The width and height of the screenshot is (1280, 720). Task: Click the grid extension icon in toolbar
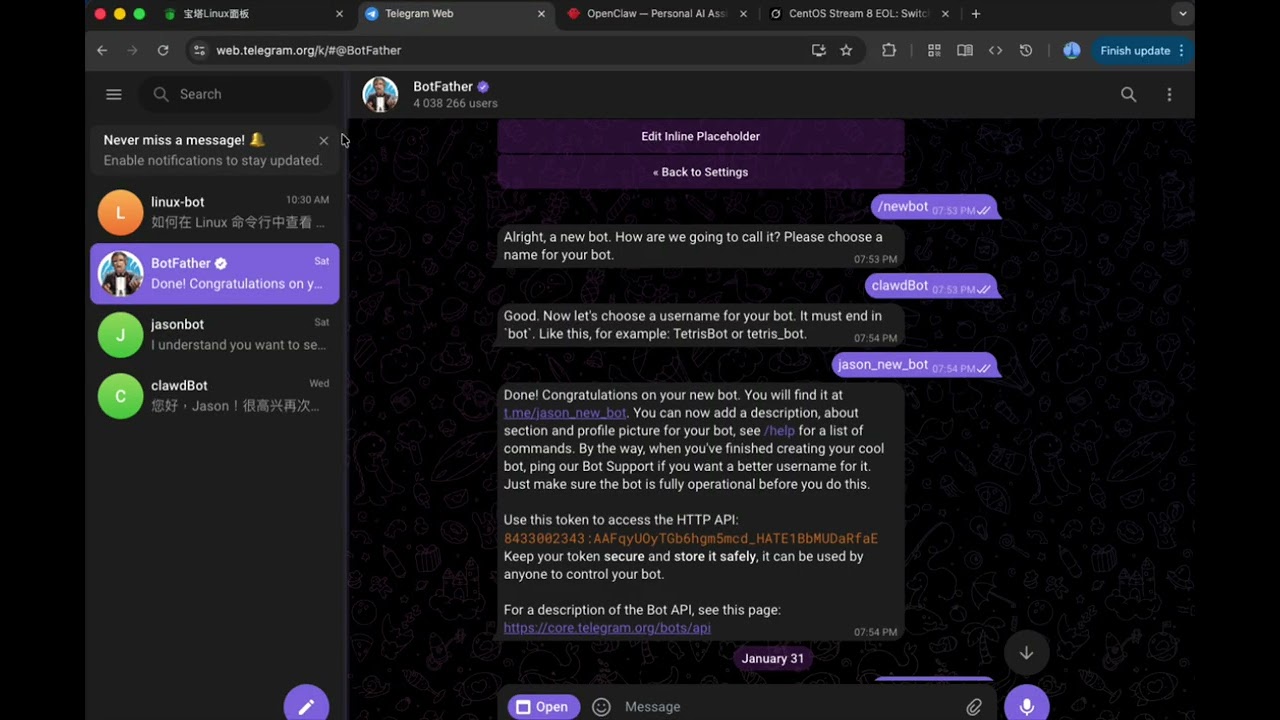(934, 50)
